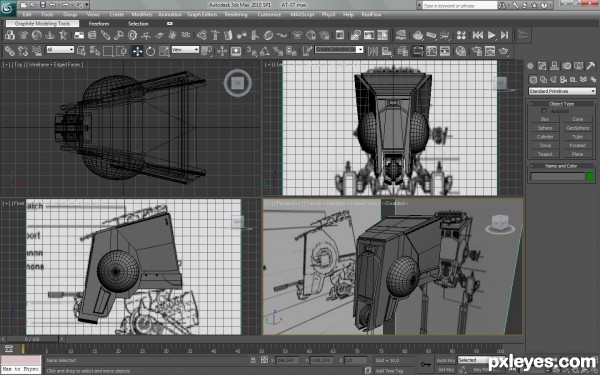Toggle Absolute/Offset transform type-in mode
This screenshot has height=375, width=600.
(264, 360)
